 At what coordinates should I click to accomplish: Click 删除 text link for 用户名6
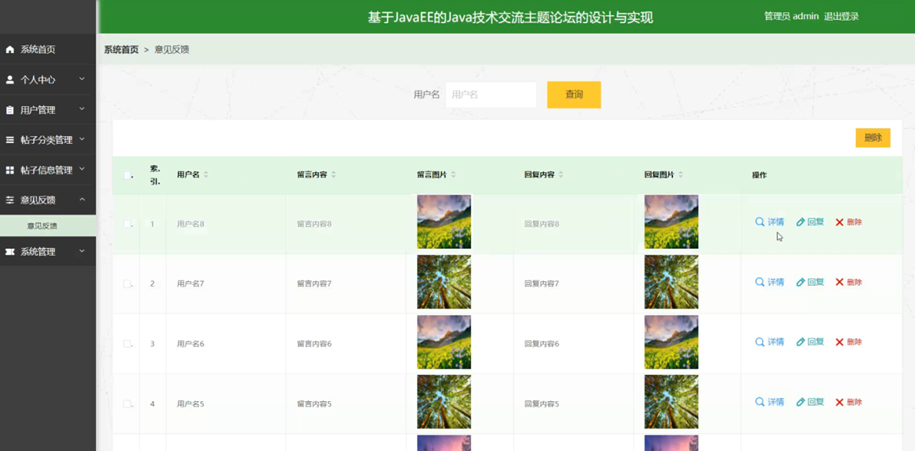(x=854, y=342)
